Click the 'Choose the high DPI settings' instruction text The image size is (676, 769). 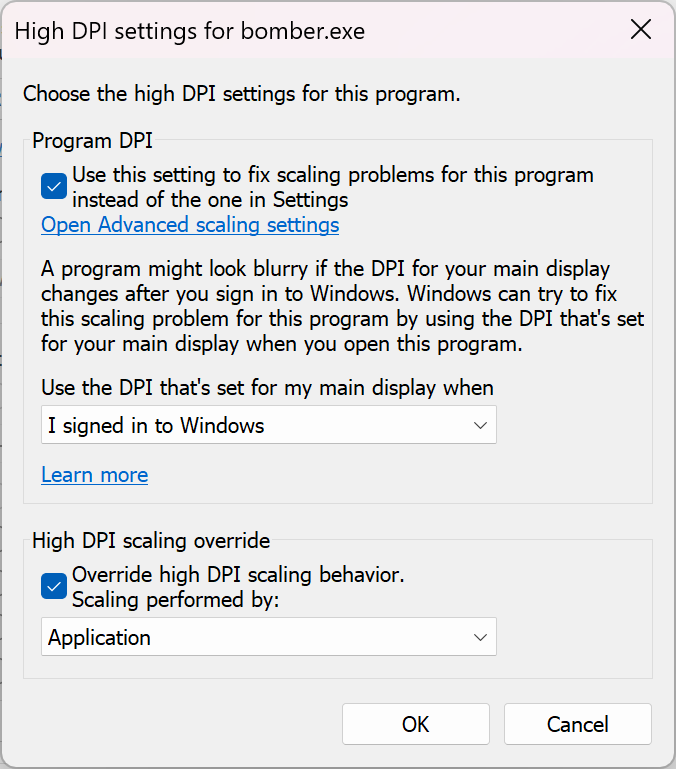tap(242, 94)
